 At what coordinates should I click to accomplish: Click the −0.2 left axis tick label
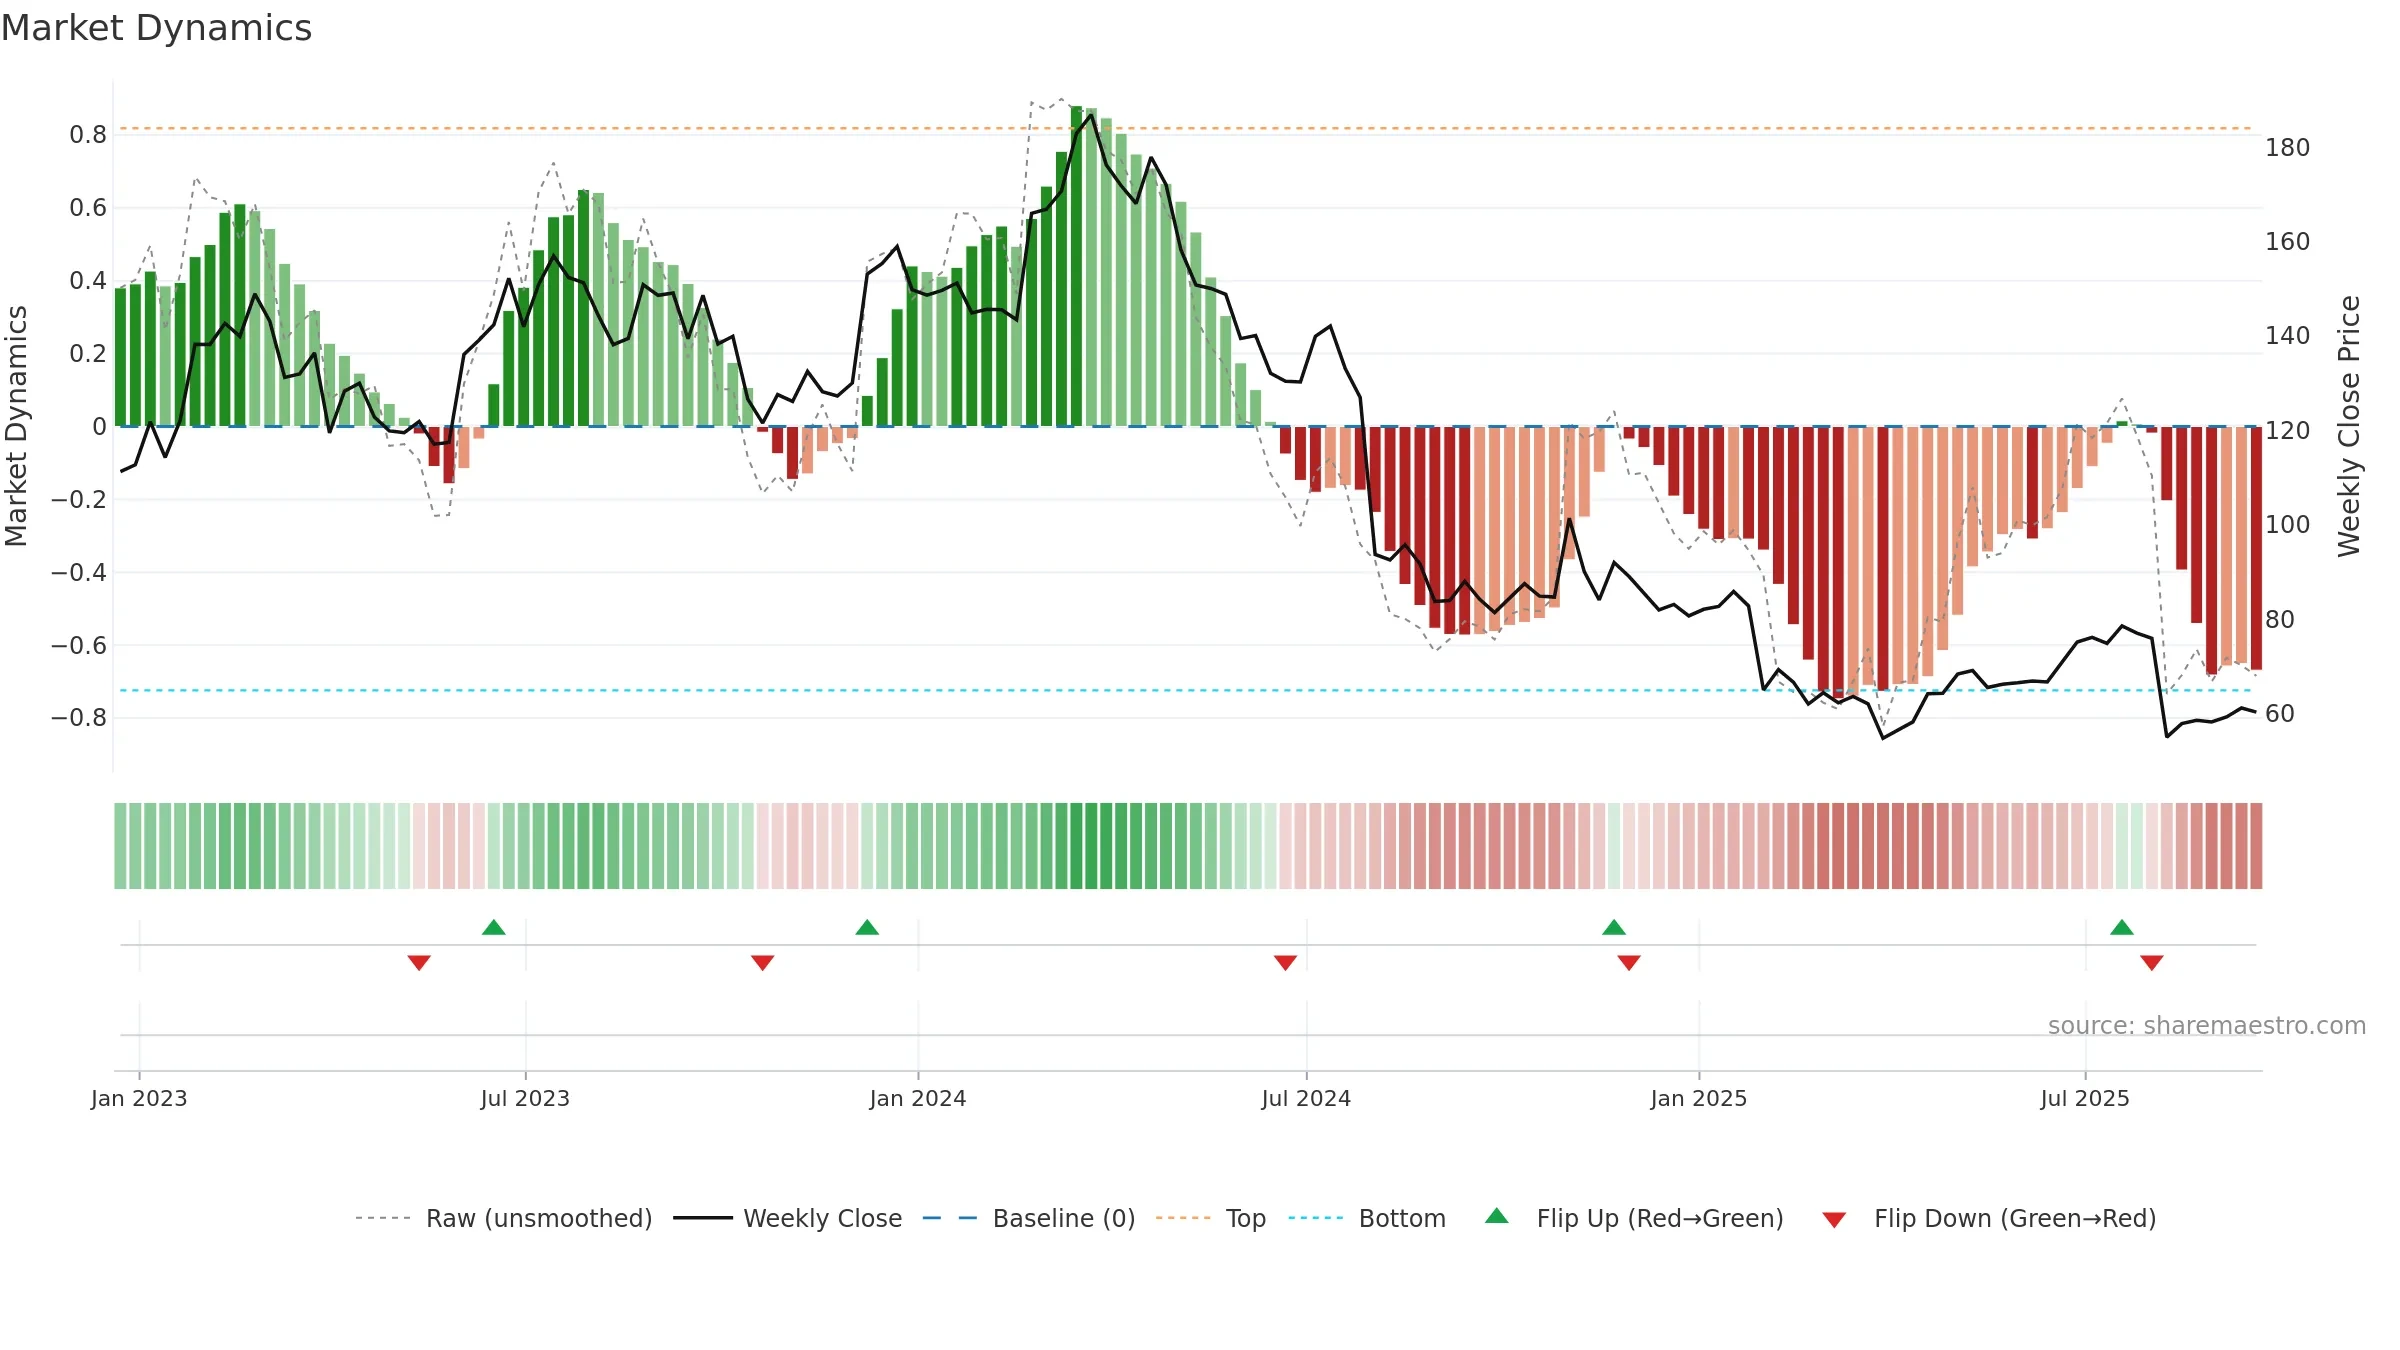79,499
